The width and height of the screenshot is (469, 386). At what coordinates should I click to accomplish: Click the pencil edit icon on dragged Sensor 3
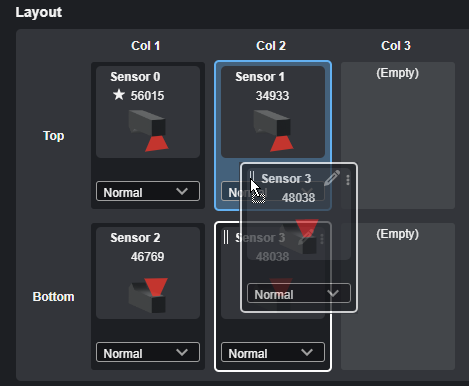click(x=332, y=178)
